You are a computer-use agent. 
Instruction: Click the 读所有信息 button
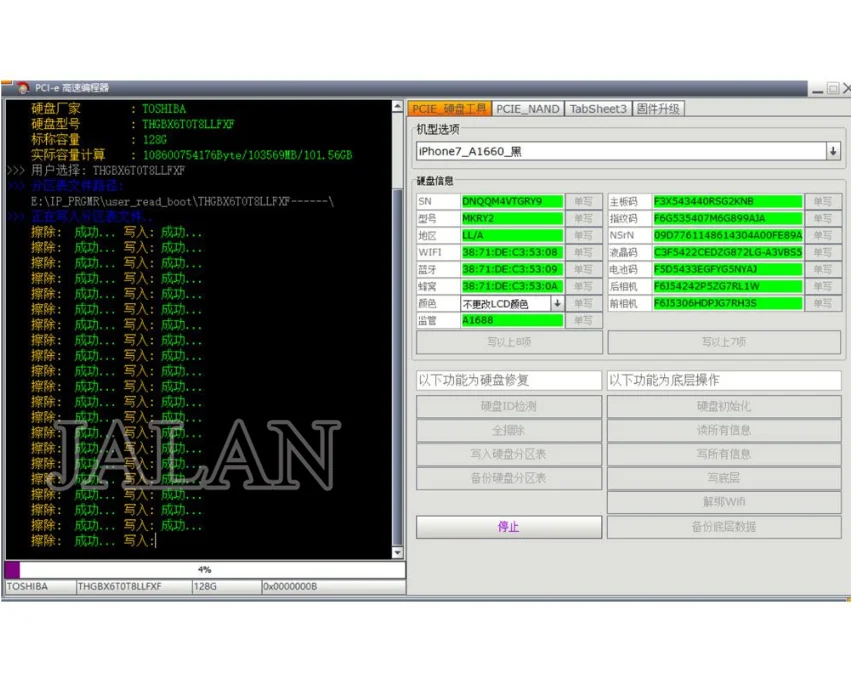click(x=724, y=430)
